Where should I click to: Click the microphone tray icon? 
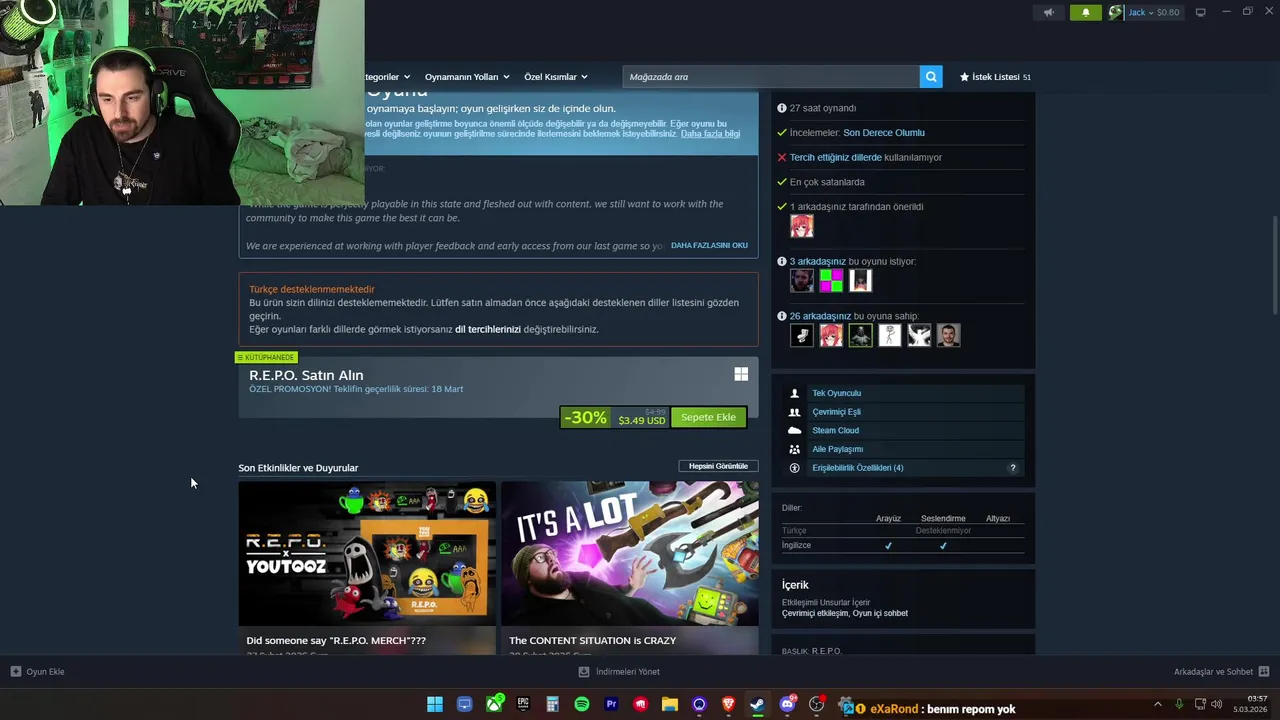[1179, 704]
